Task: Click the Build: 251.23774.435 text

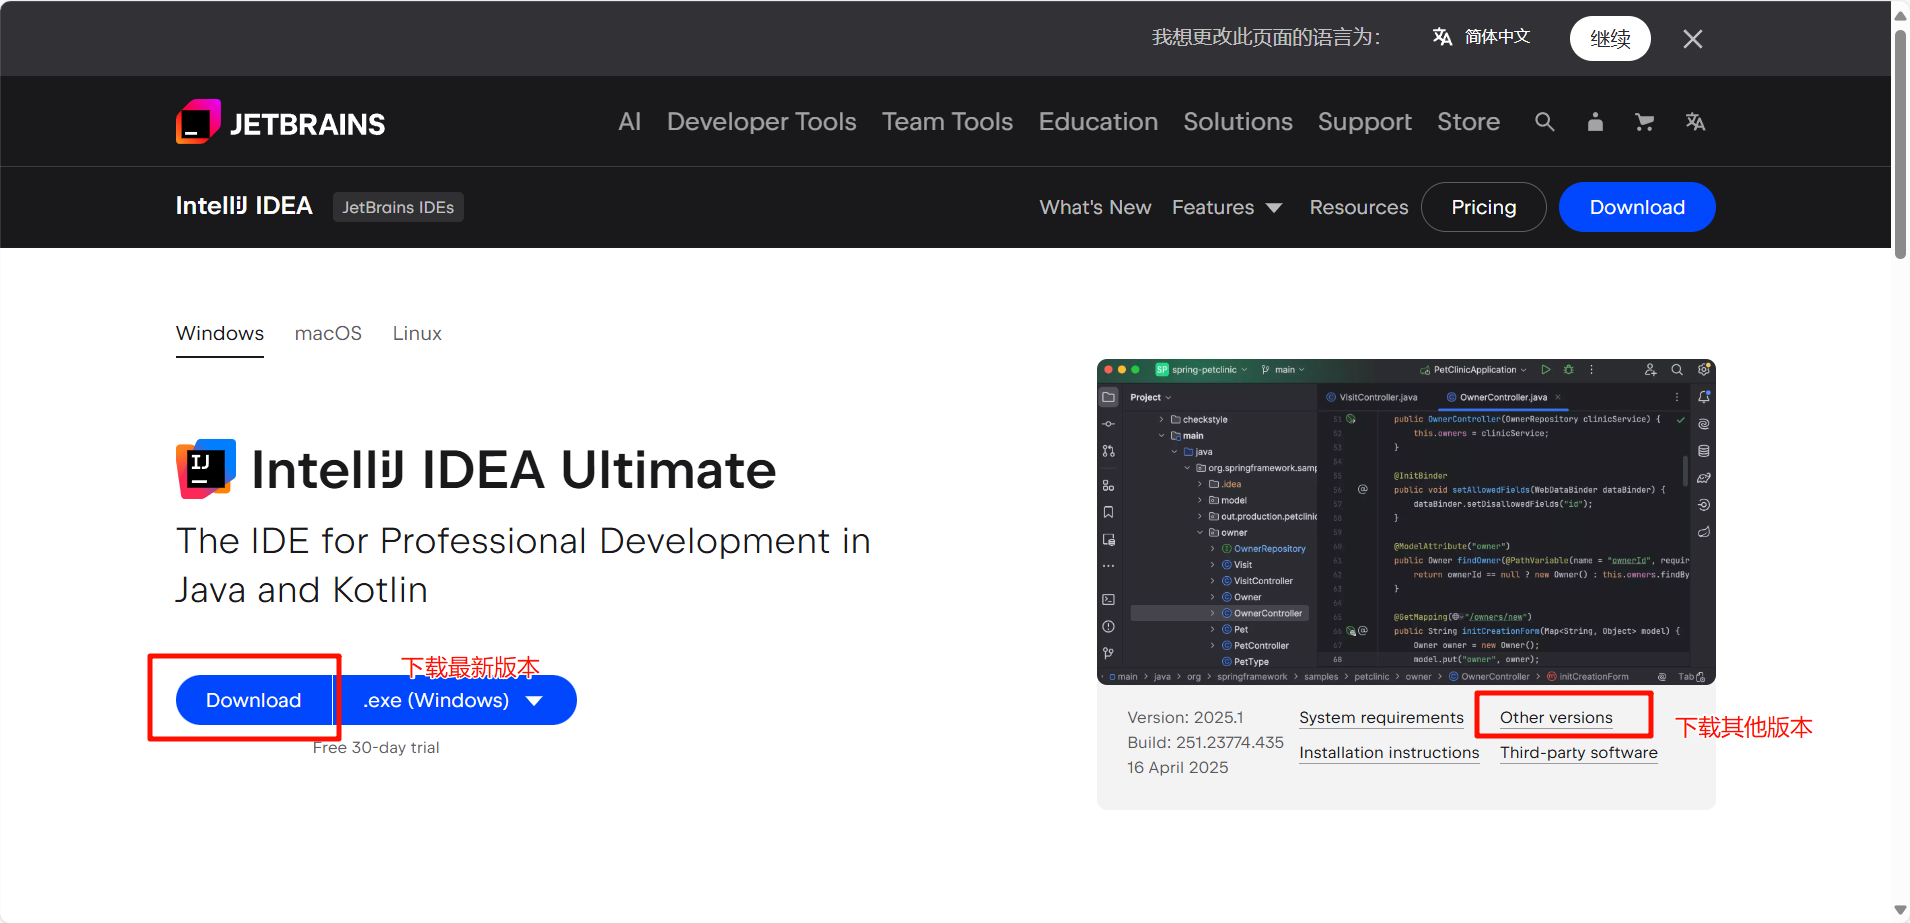Action: tap(1205, 743)
